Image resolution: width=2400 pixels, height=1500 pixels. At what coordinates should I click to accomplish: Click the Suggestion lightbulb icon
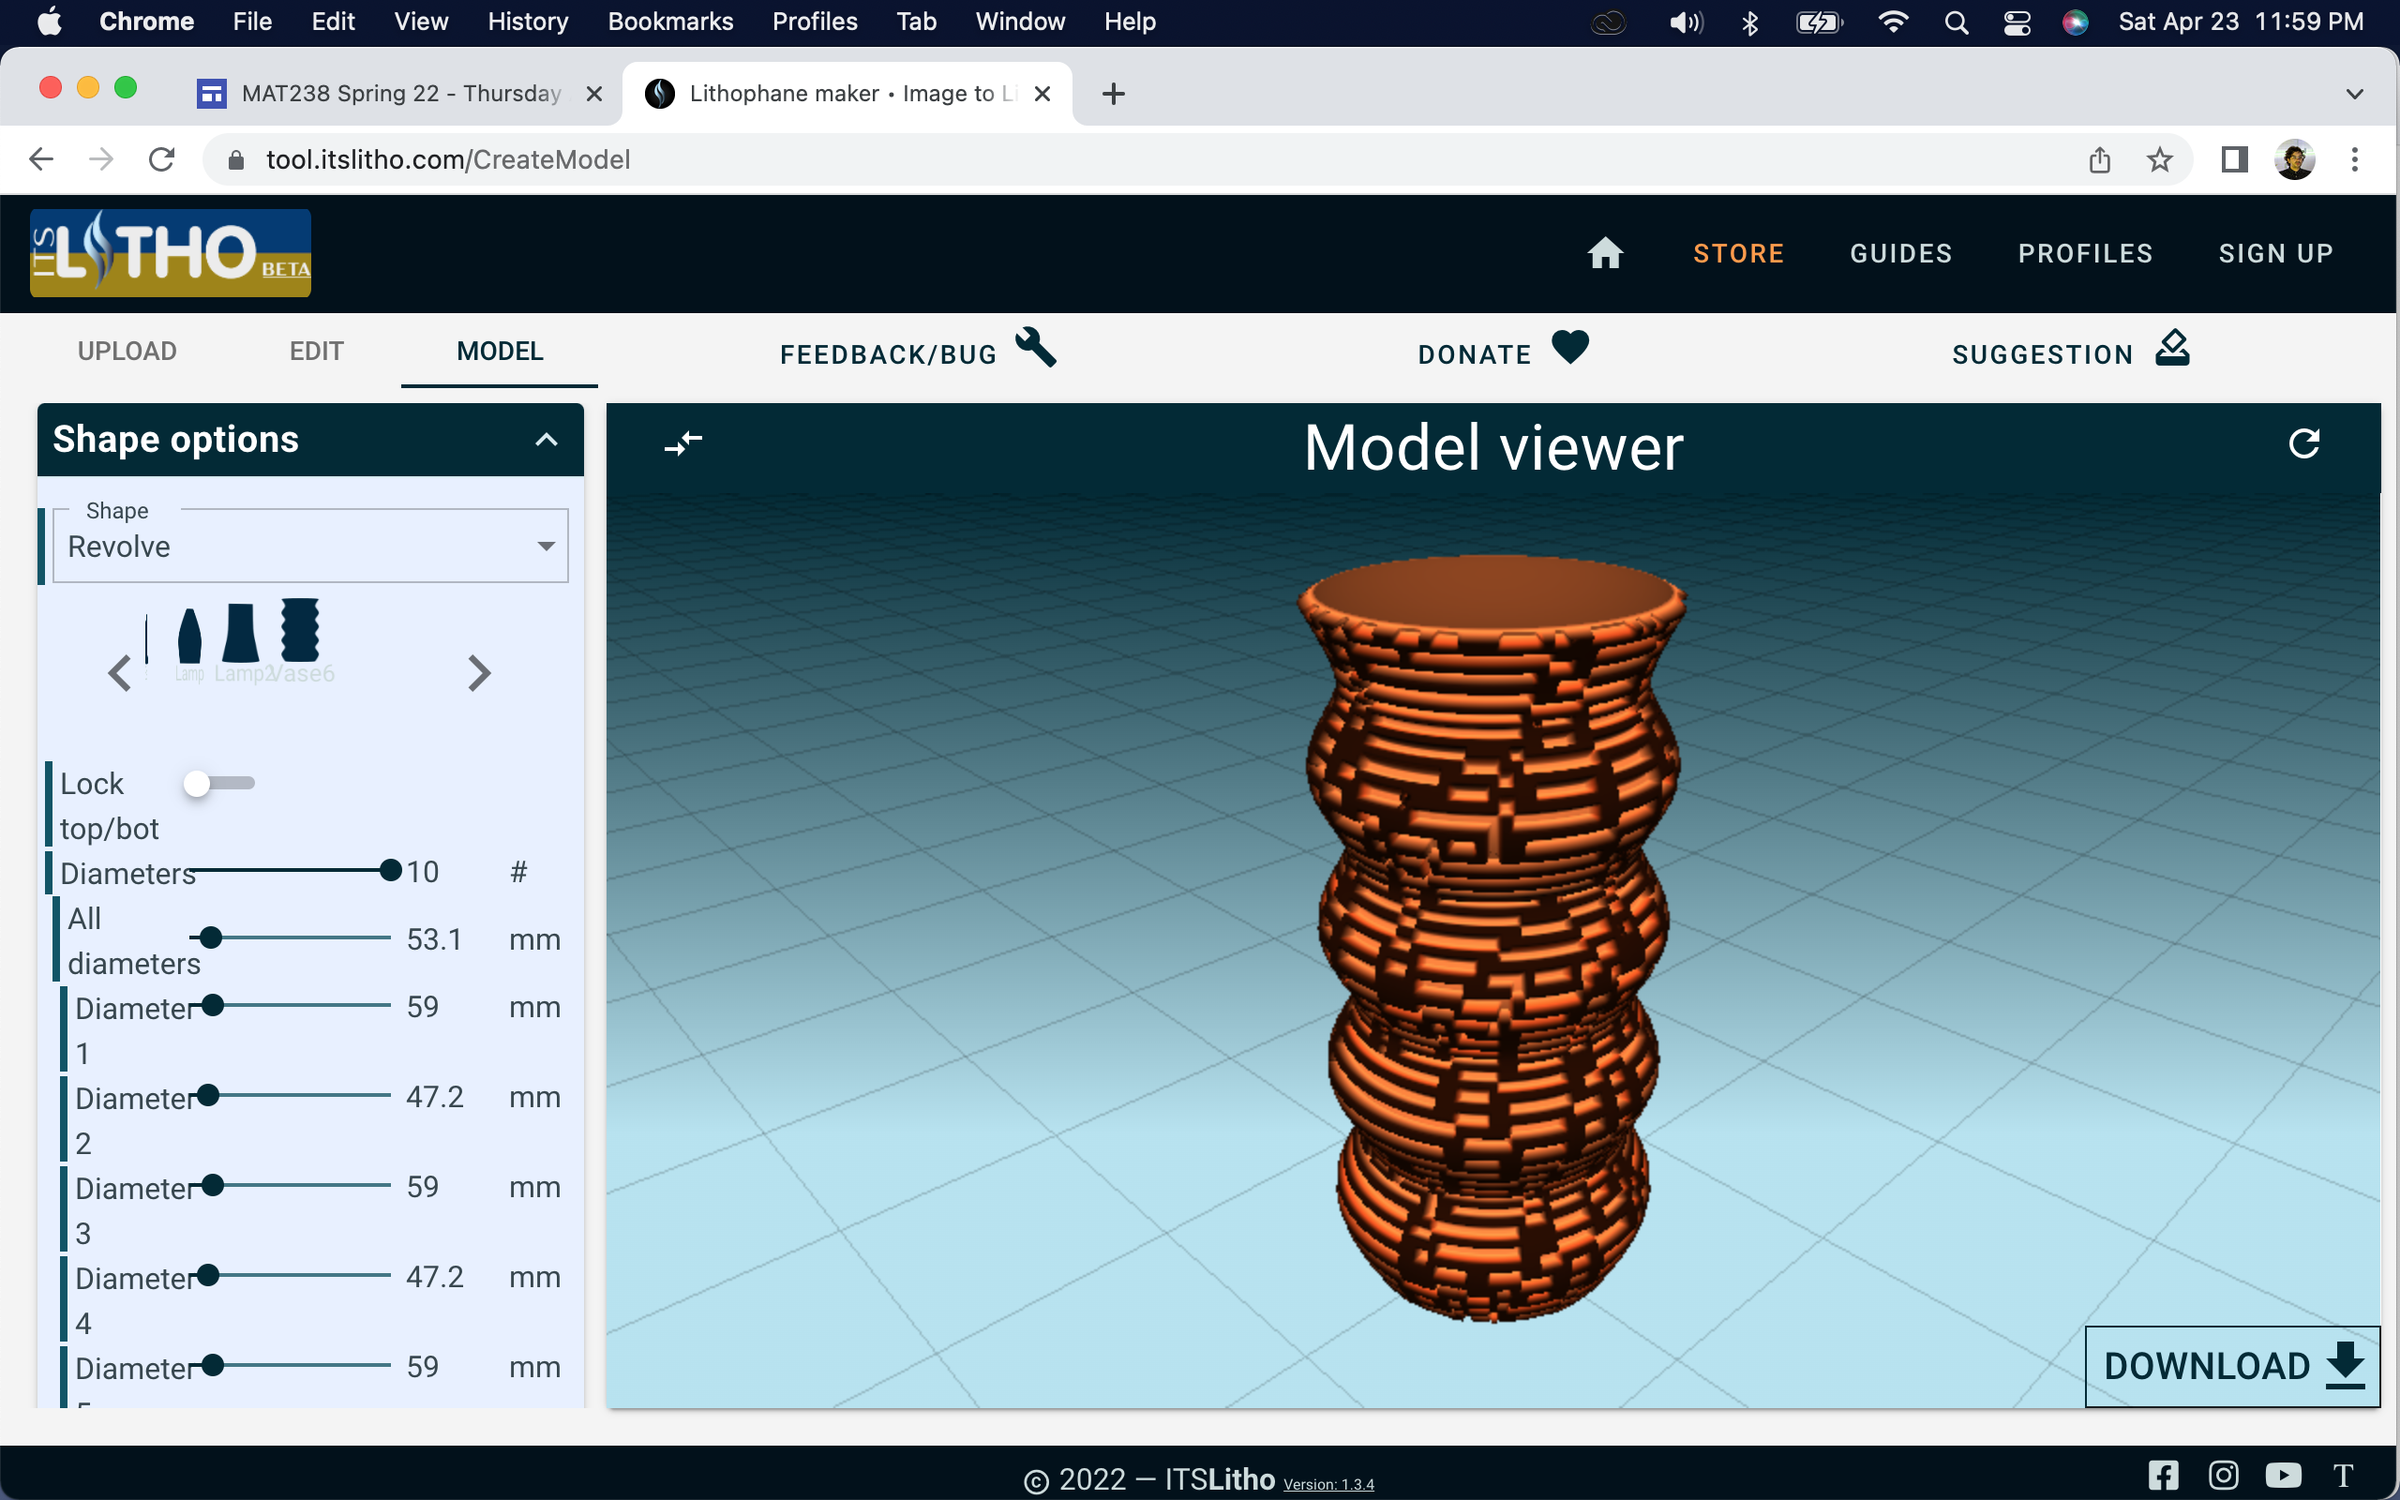pos(2170,348)
